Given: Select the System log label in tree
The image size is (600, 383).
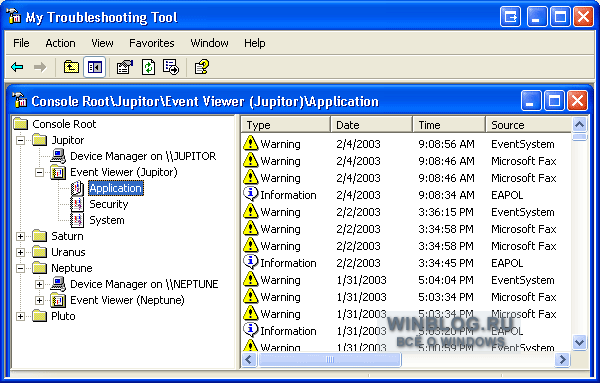Looking at the screenshot, I should pyautogui.click(x=107, y=220).
